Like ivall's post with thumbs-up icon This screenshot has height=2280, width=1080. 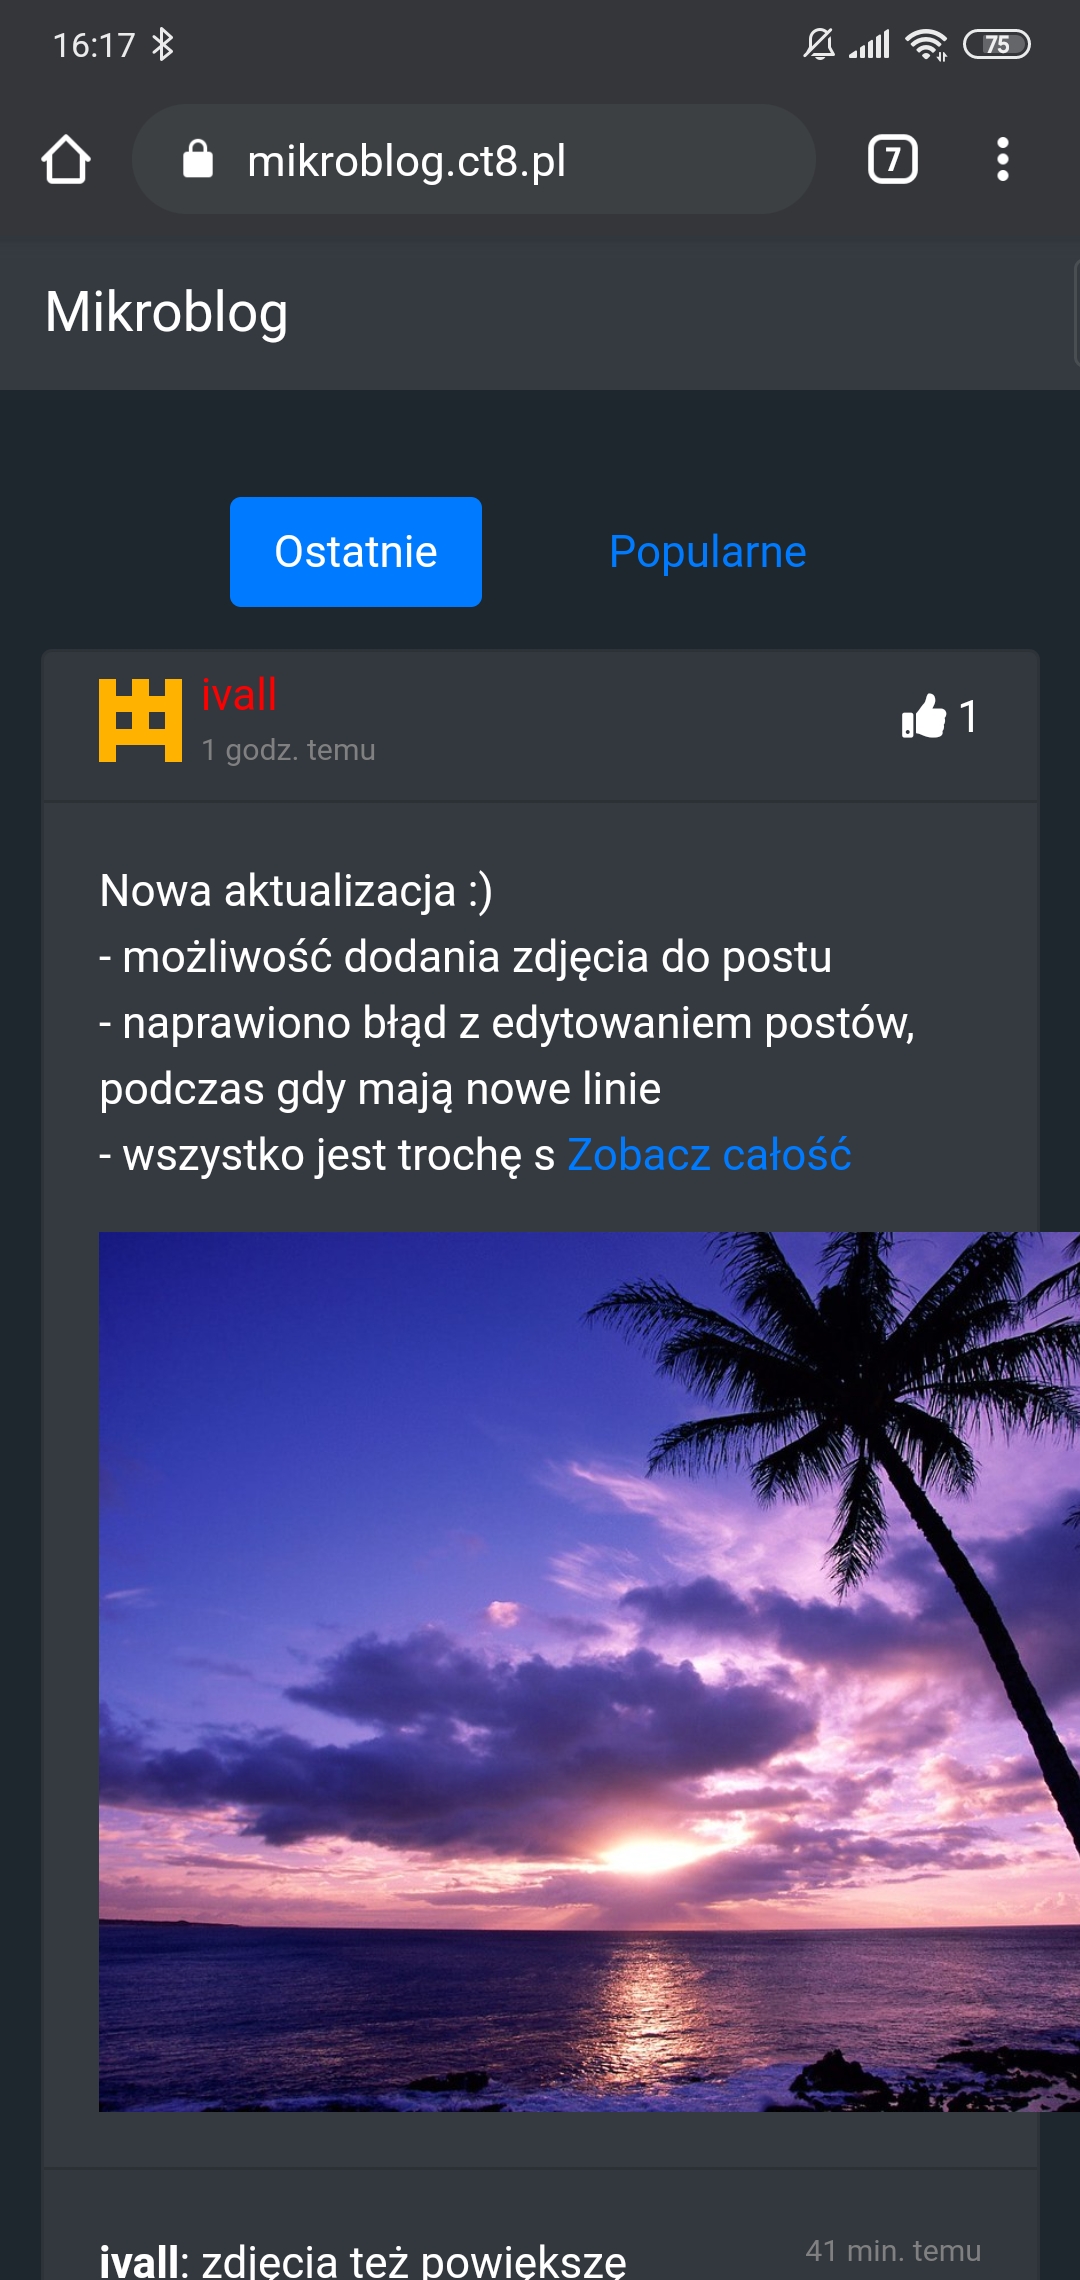pos(923,716)
